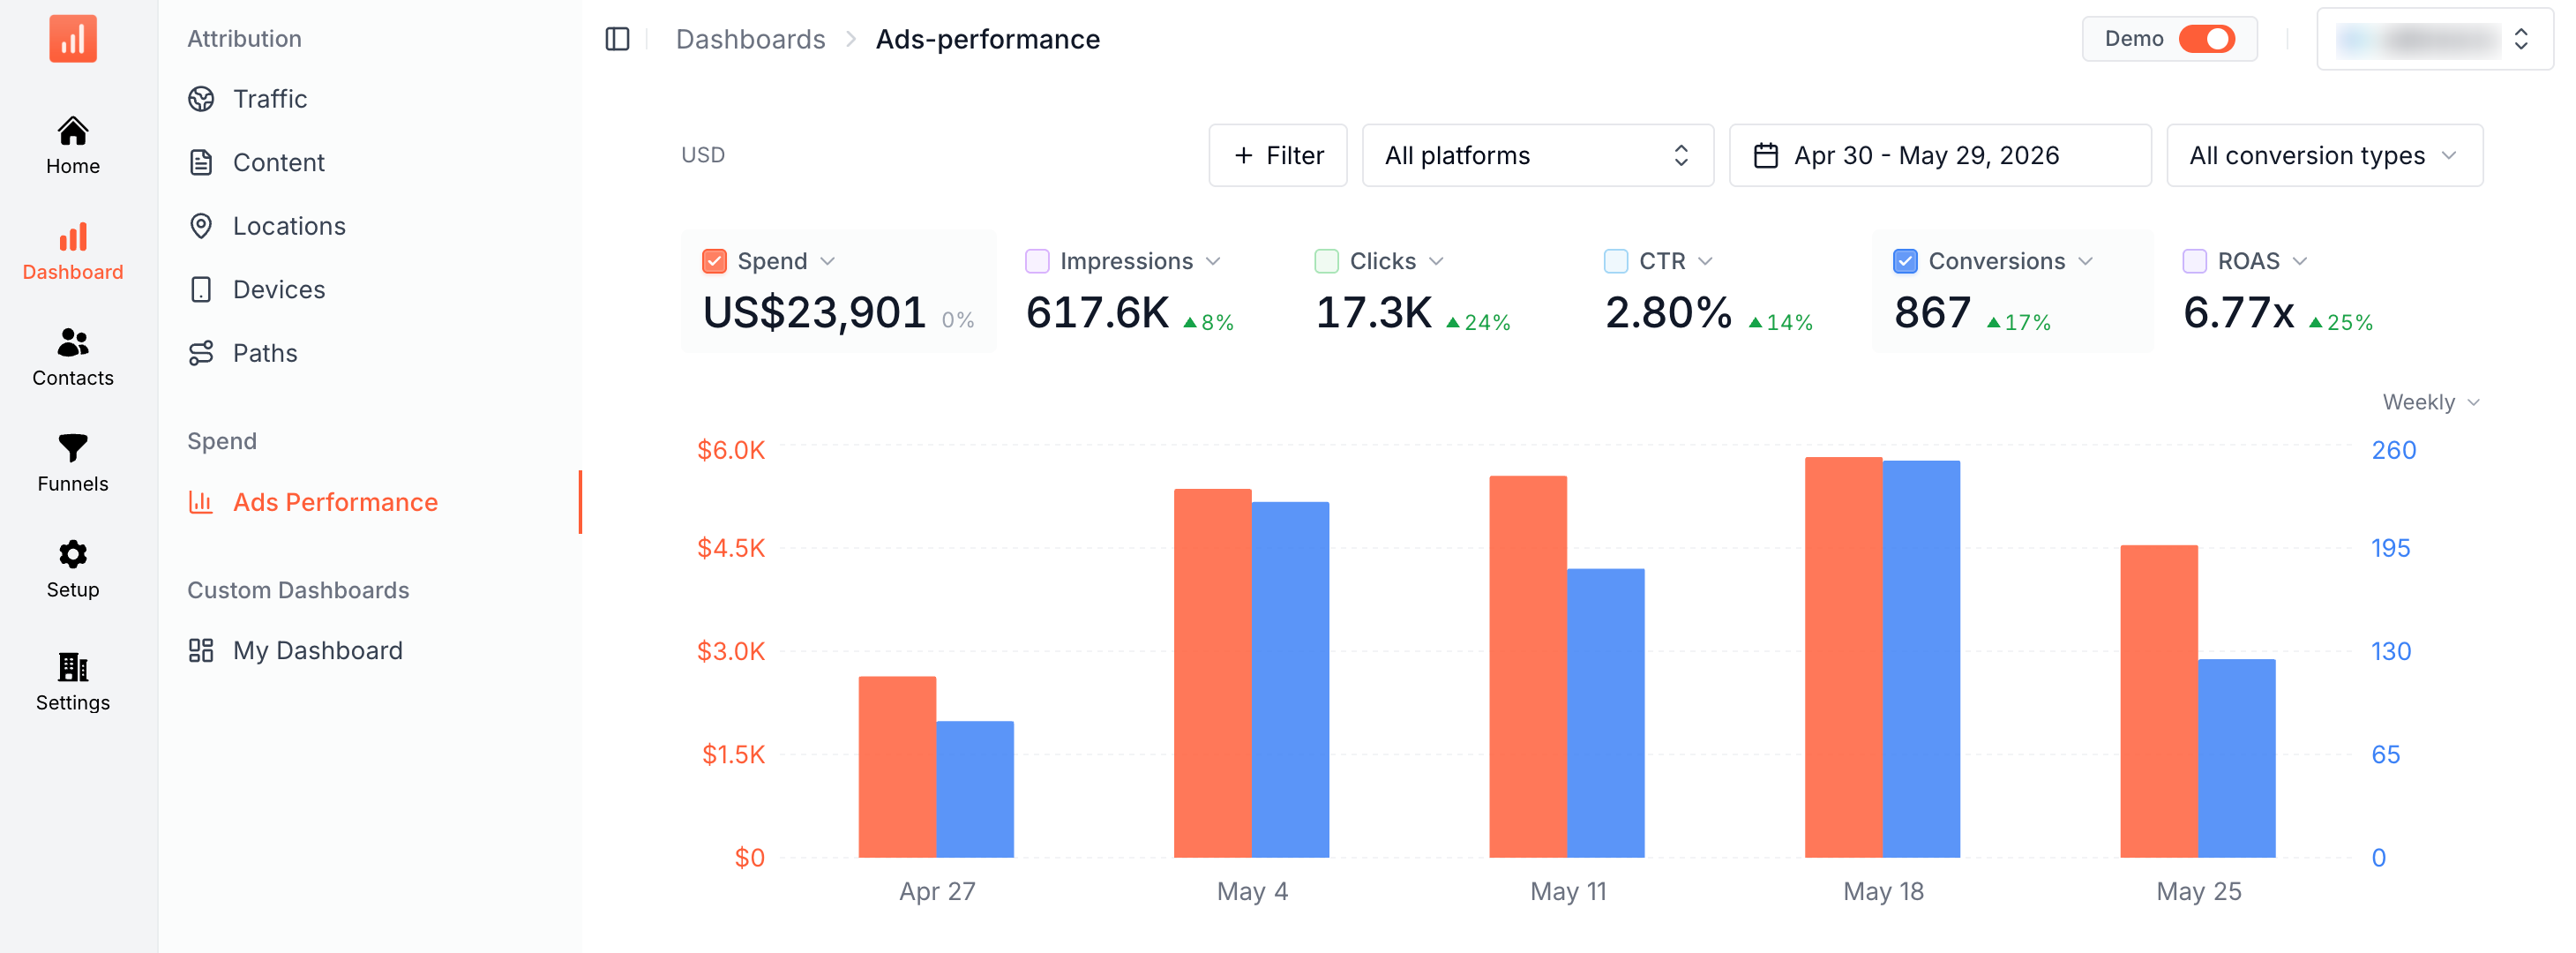Click the orange Spend bar for May 18
This screenshot has height=953, width=2576.
pyautogui.click(x=1842, y=657)
